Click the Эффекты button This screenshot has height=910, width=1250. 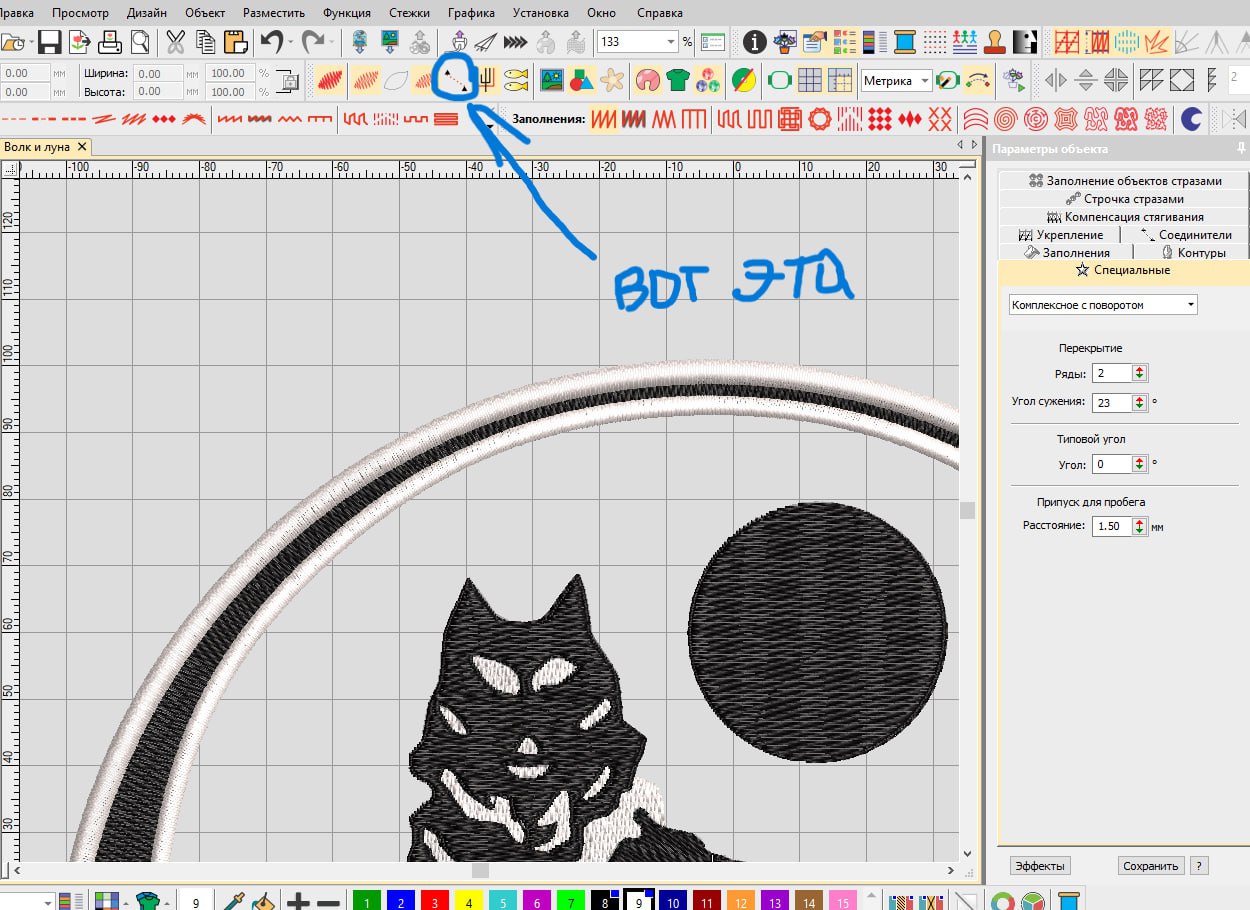click(x=1040, y=866)
